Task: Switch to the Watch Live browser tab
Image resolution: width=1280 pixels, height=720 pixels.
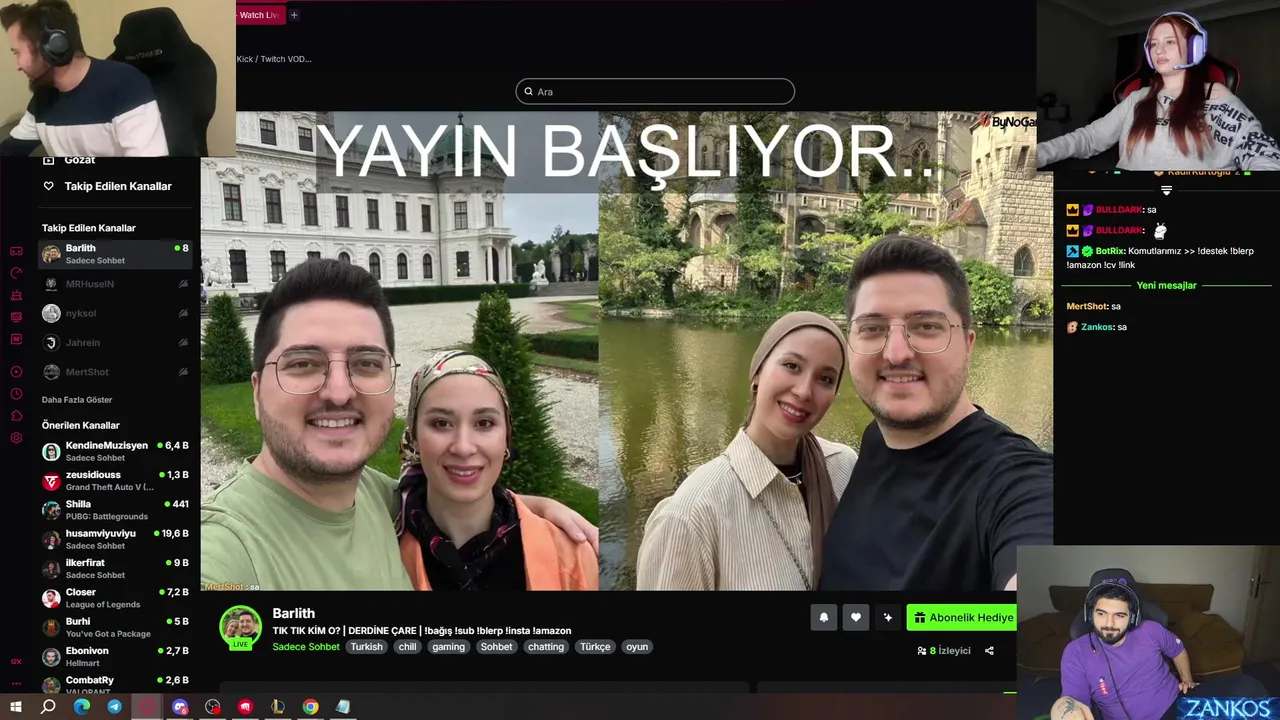Action: (x=260, y=15)
